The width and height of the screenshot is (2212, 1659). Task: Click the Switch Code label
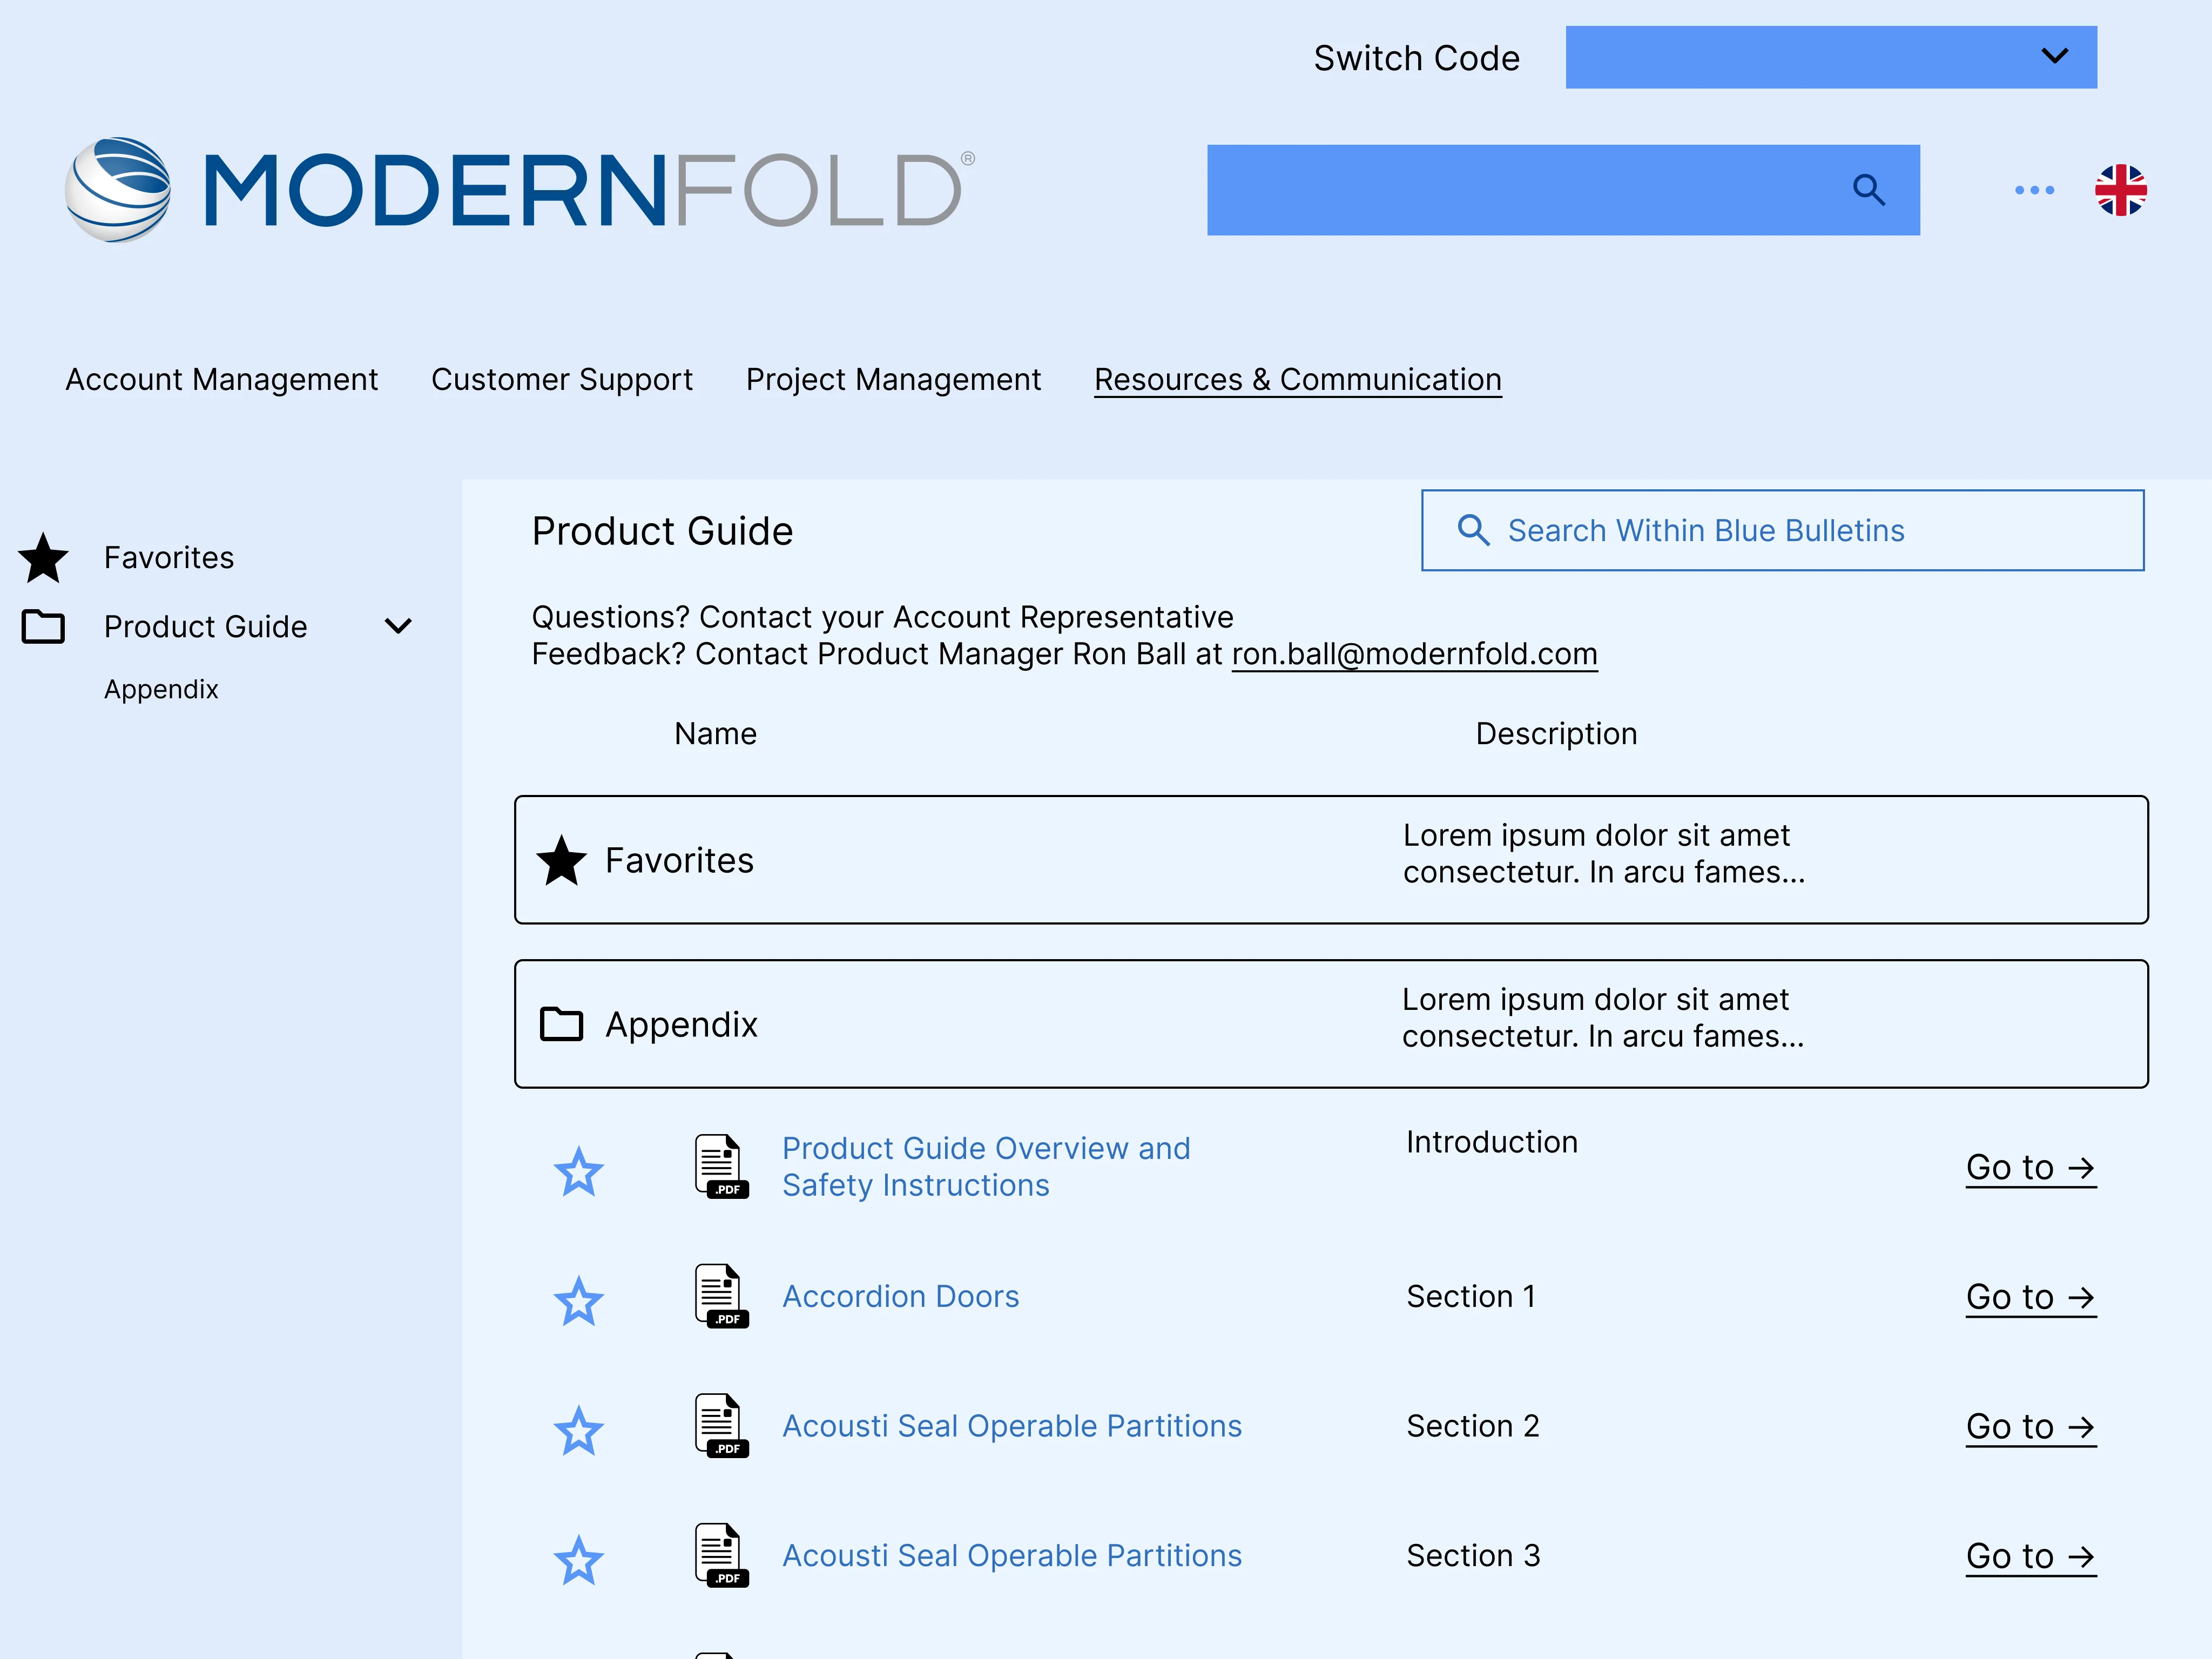click(1416, 58)
